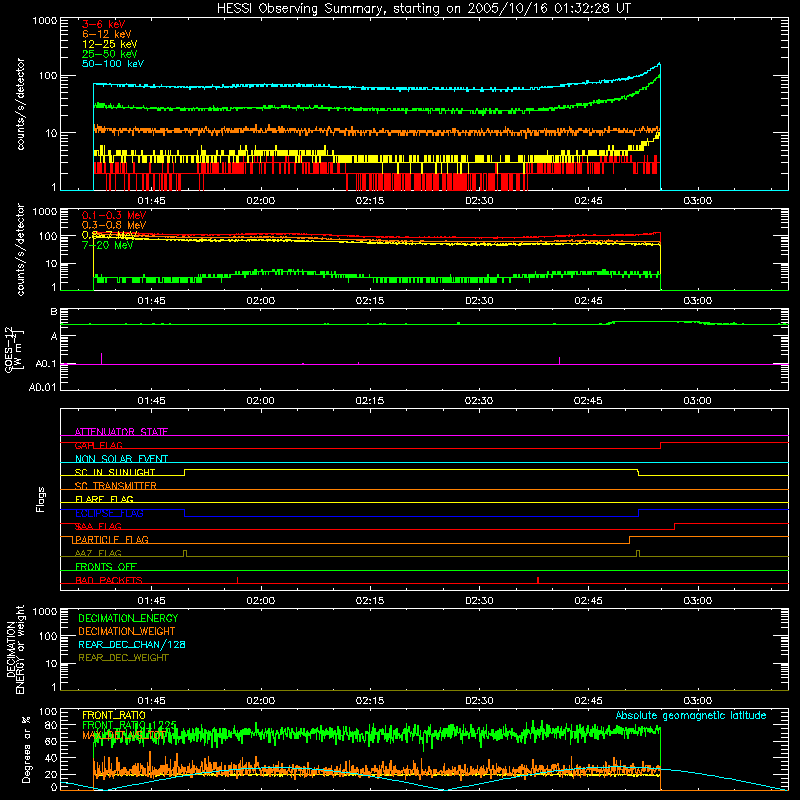This screenshot has width=800, height=800.
Task: Select the FRONTS_OFF flag label
Action: coord(106,566)
